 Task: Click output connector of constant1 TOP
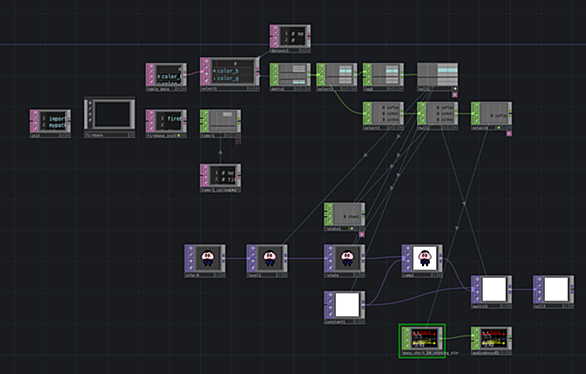363,305
